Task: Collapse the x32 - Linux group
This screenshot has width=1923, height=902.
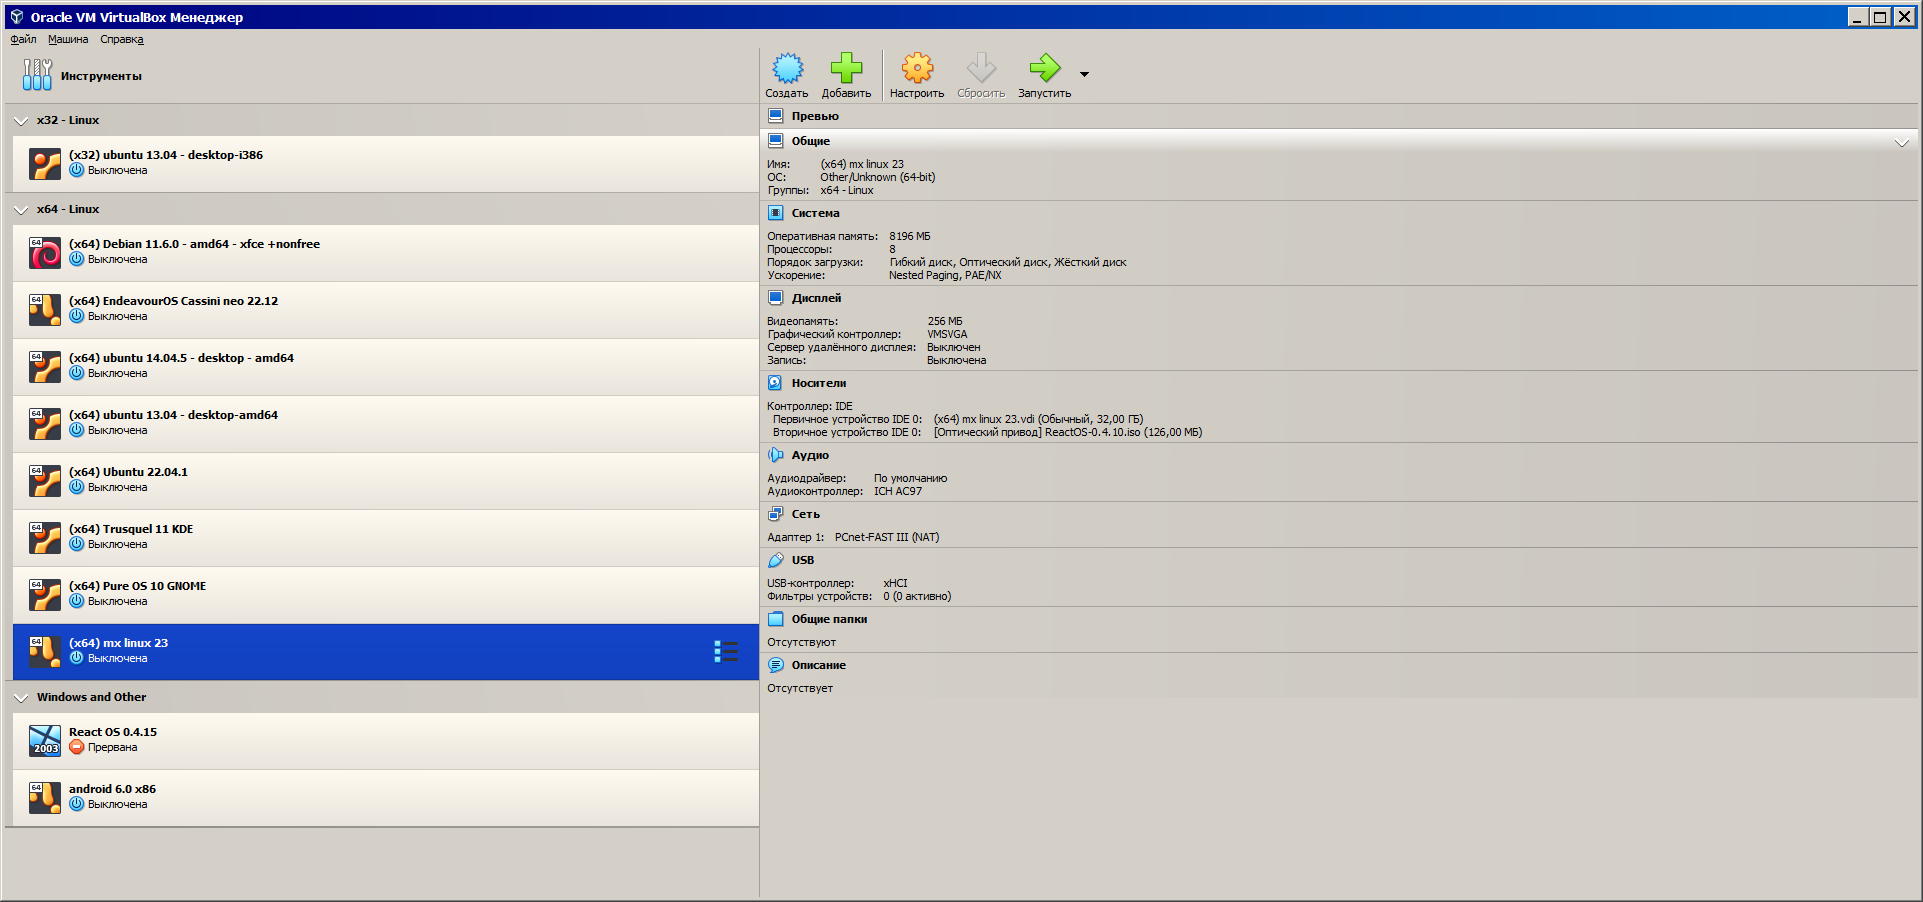Action: [x=21, y=121]
